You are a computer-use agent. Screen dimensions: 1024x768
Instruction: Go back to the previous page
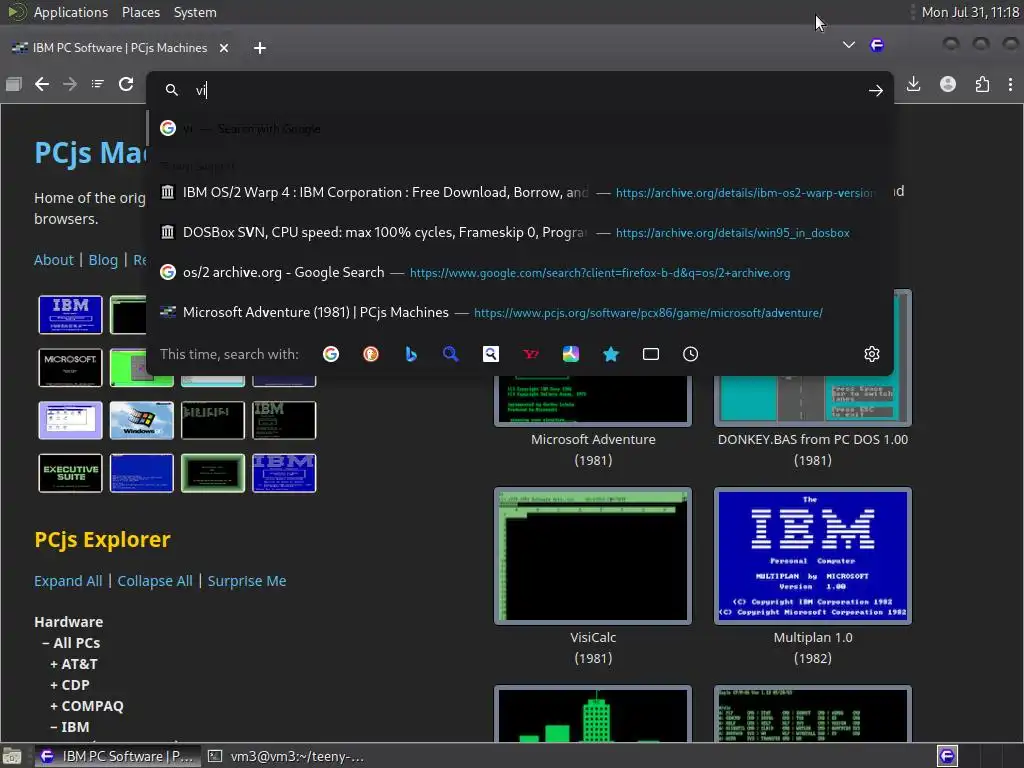42,84
